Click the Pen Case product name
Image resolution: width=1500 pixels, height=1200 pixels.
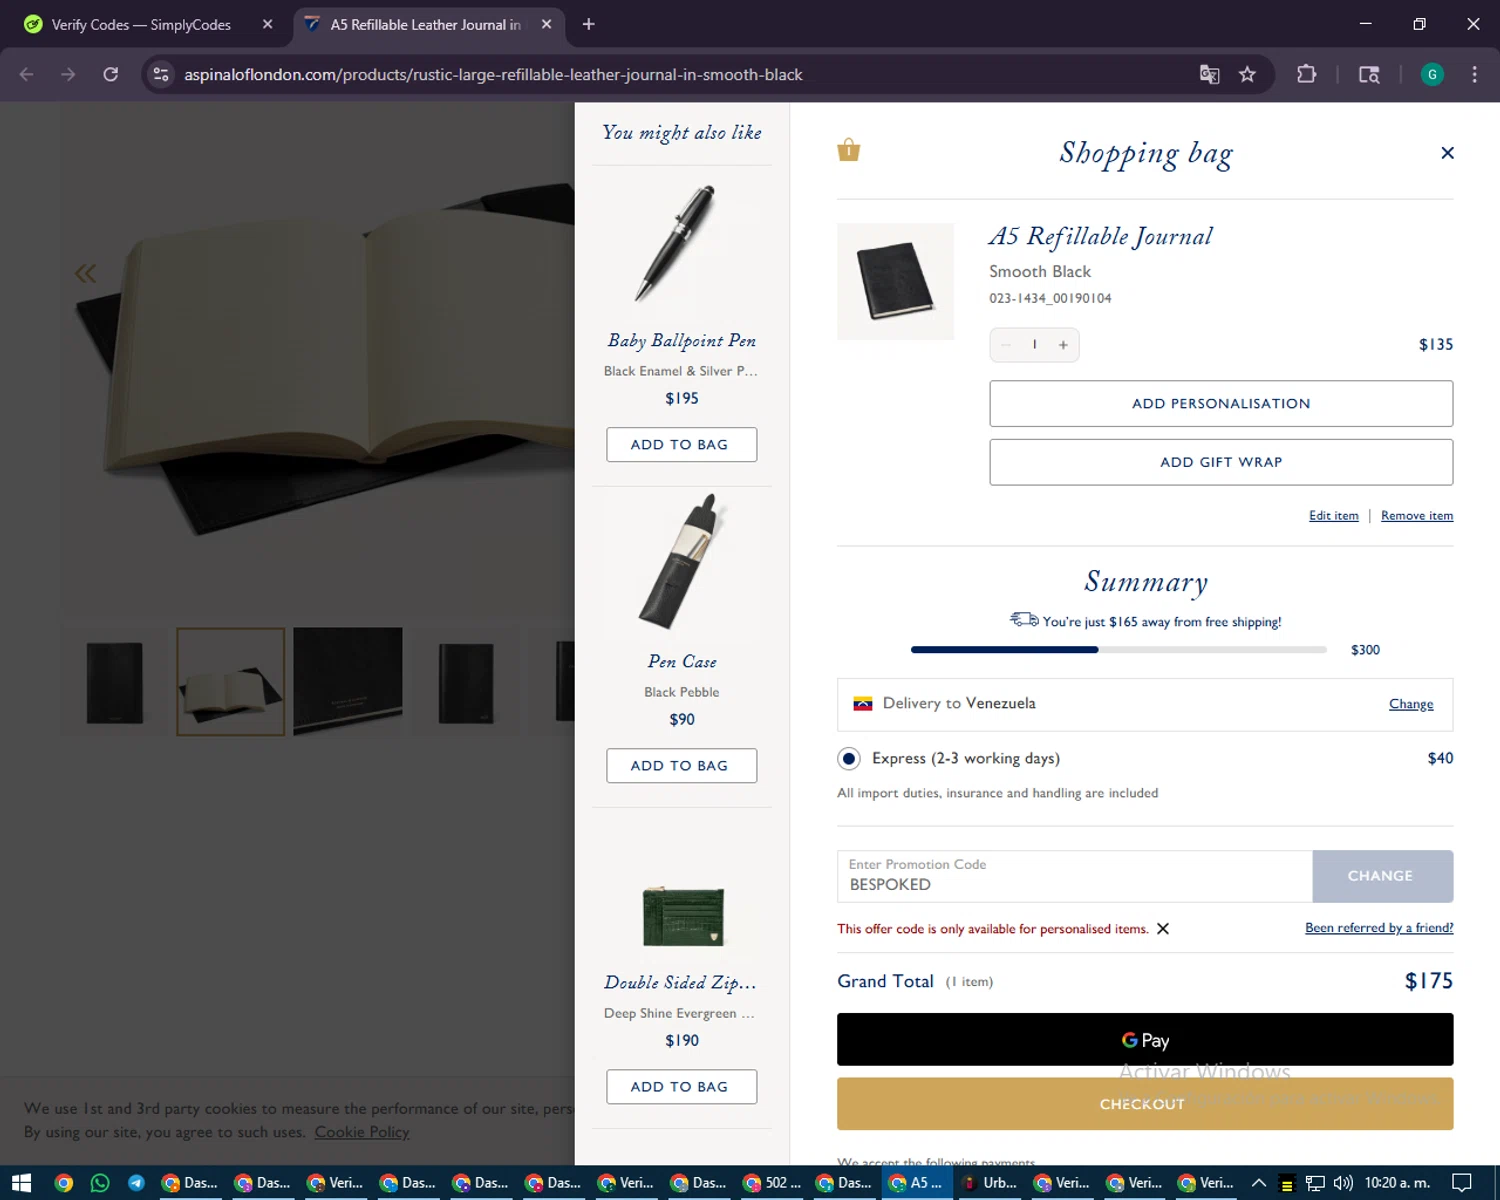682,662
